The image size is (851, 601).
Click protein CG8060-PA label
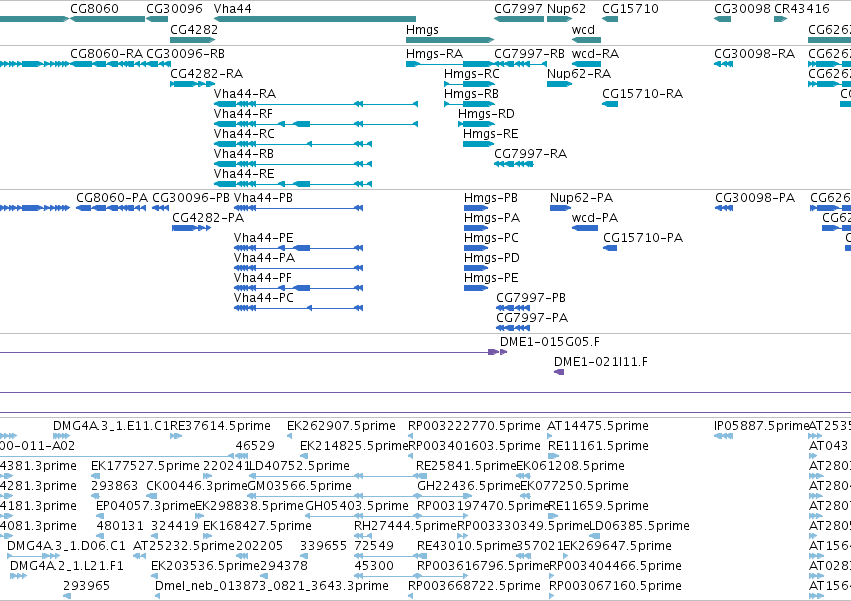pos(112,198)
